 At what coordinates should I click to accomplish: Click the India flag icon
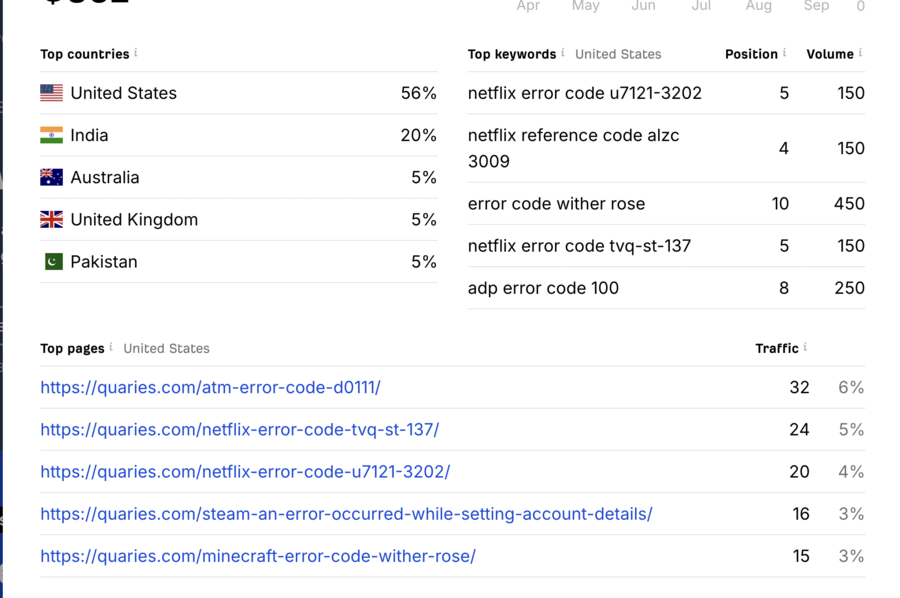(x=51, y=135)
